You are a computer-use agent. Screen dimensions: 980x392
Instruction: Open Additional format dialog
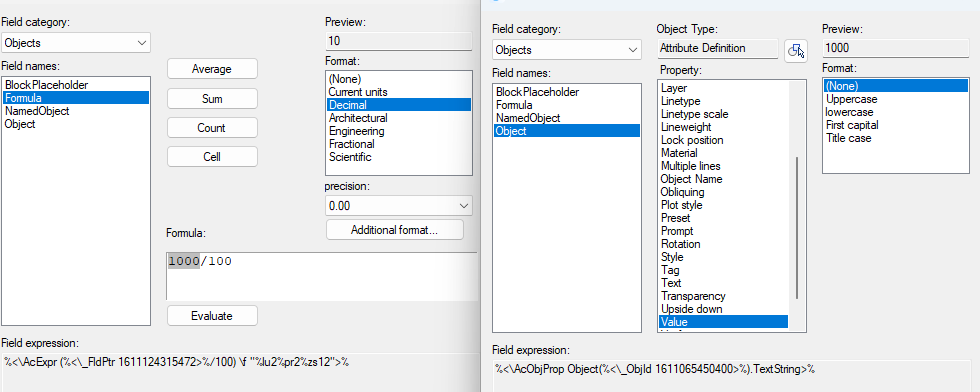[x=394, y=229]
